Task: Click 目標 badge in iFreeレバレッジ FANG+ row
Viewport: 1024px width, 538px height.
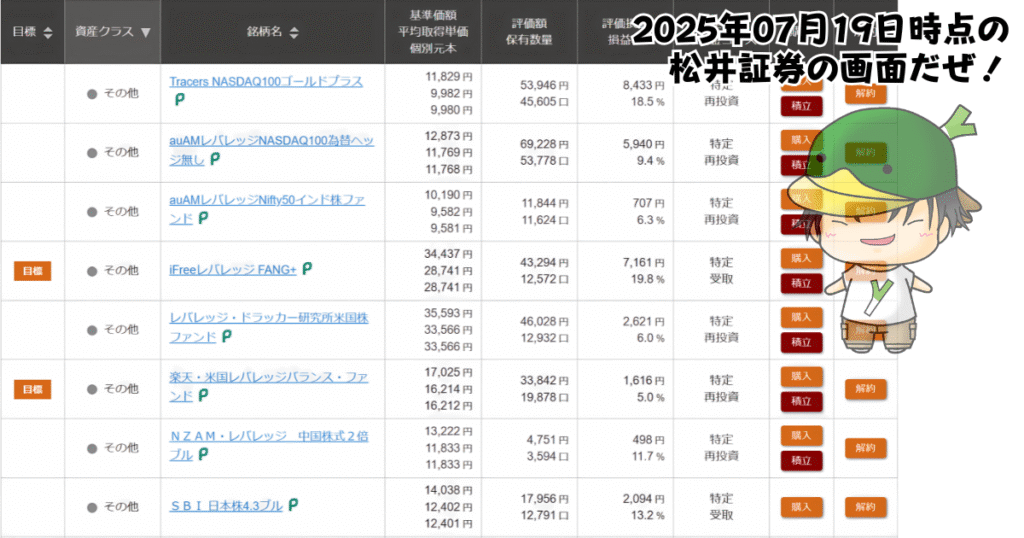Action: click(33, 271)
